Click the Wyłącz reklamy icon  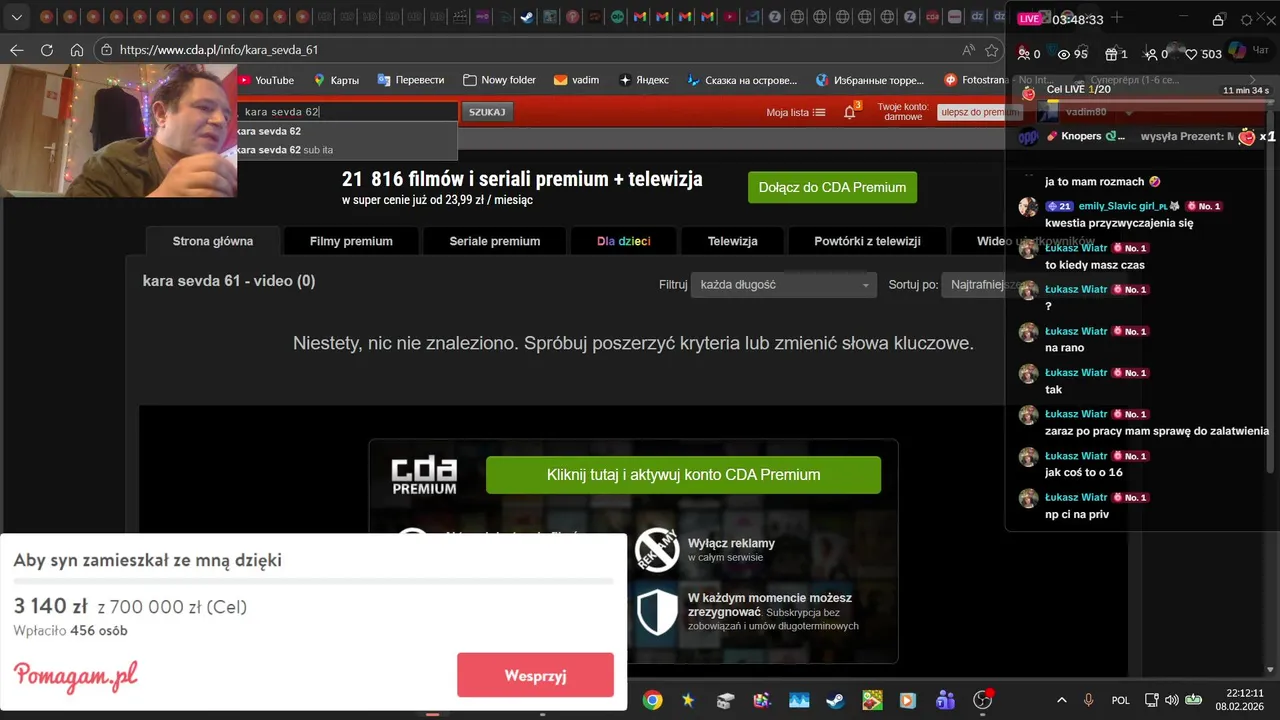[x=657, y=550]
